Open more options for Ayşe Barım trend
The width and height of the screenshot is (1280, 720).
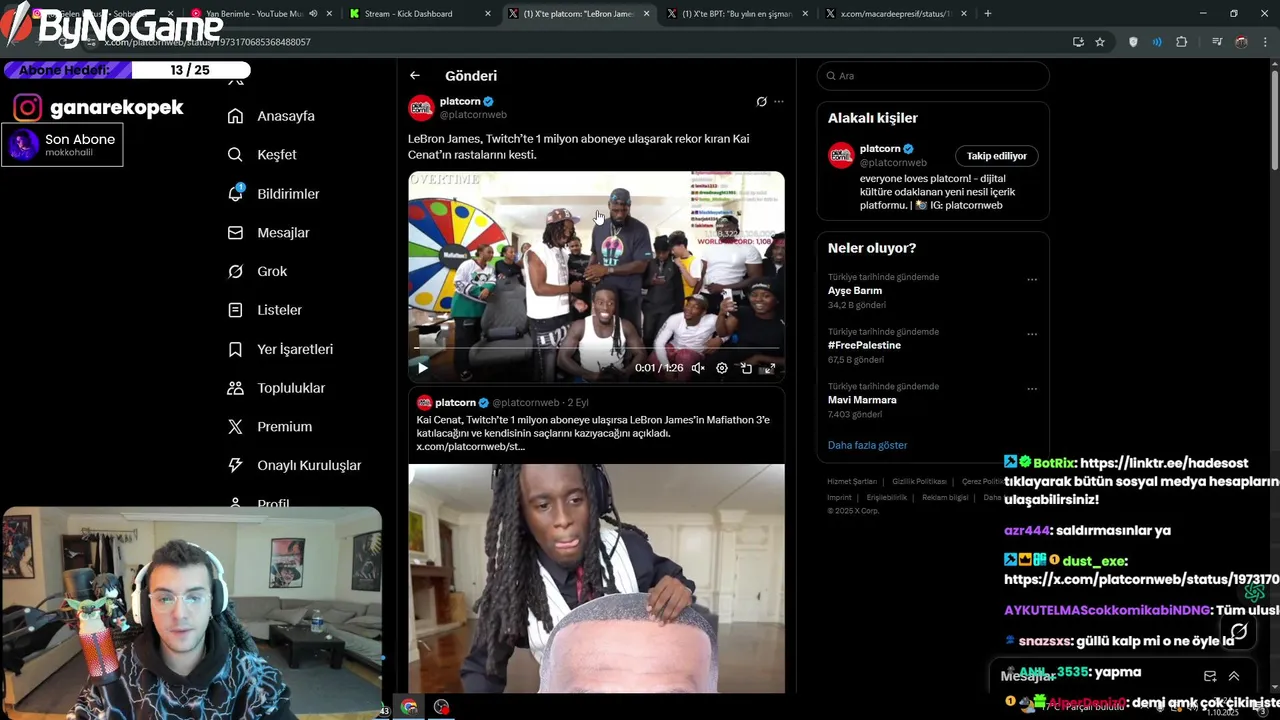click(x=1032, y=279)
